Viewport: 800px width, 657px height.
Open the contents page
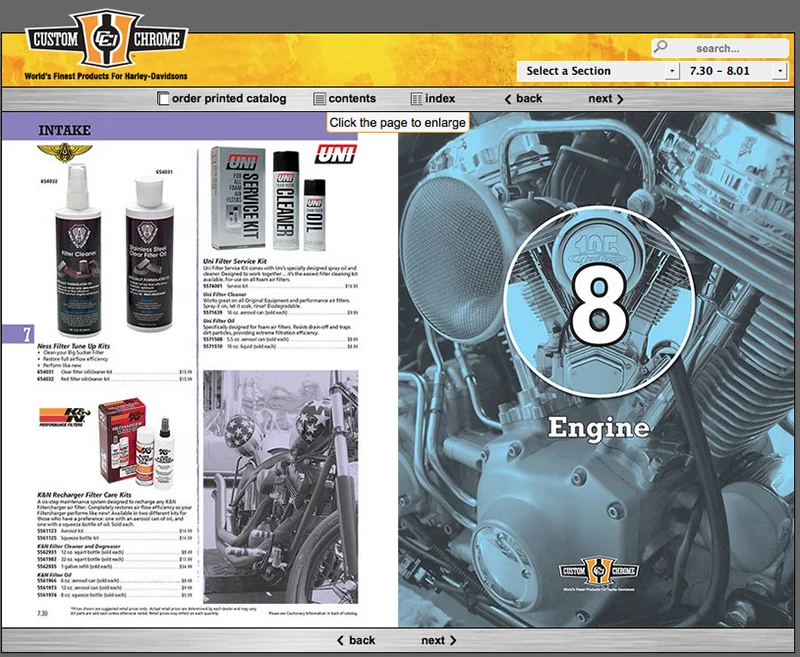tap(352, 98)
